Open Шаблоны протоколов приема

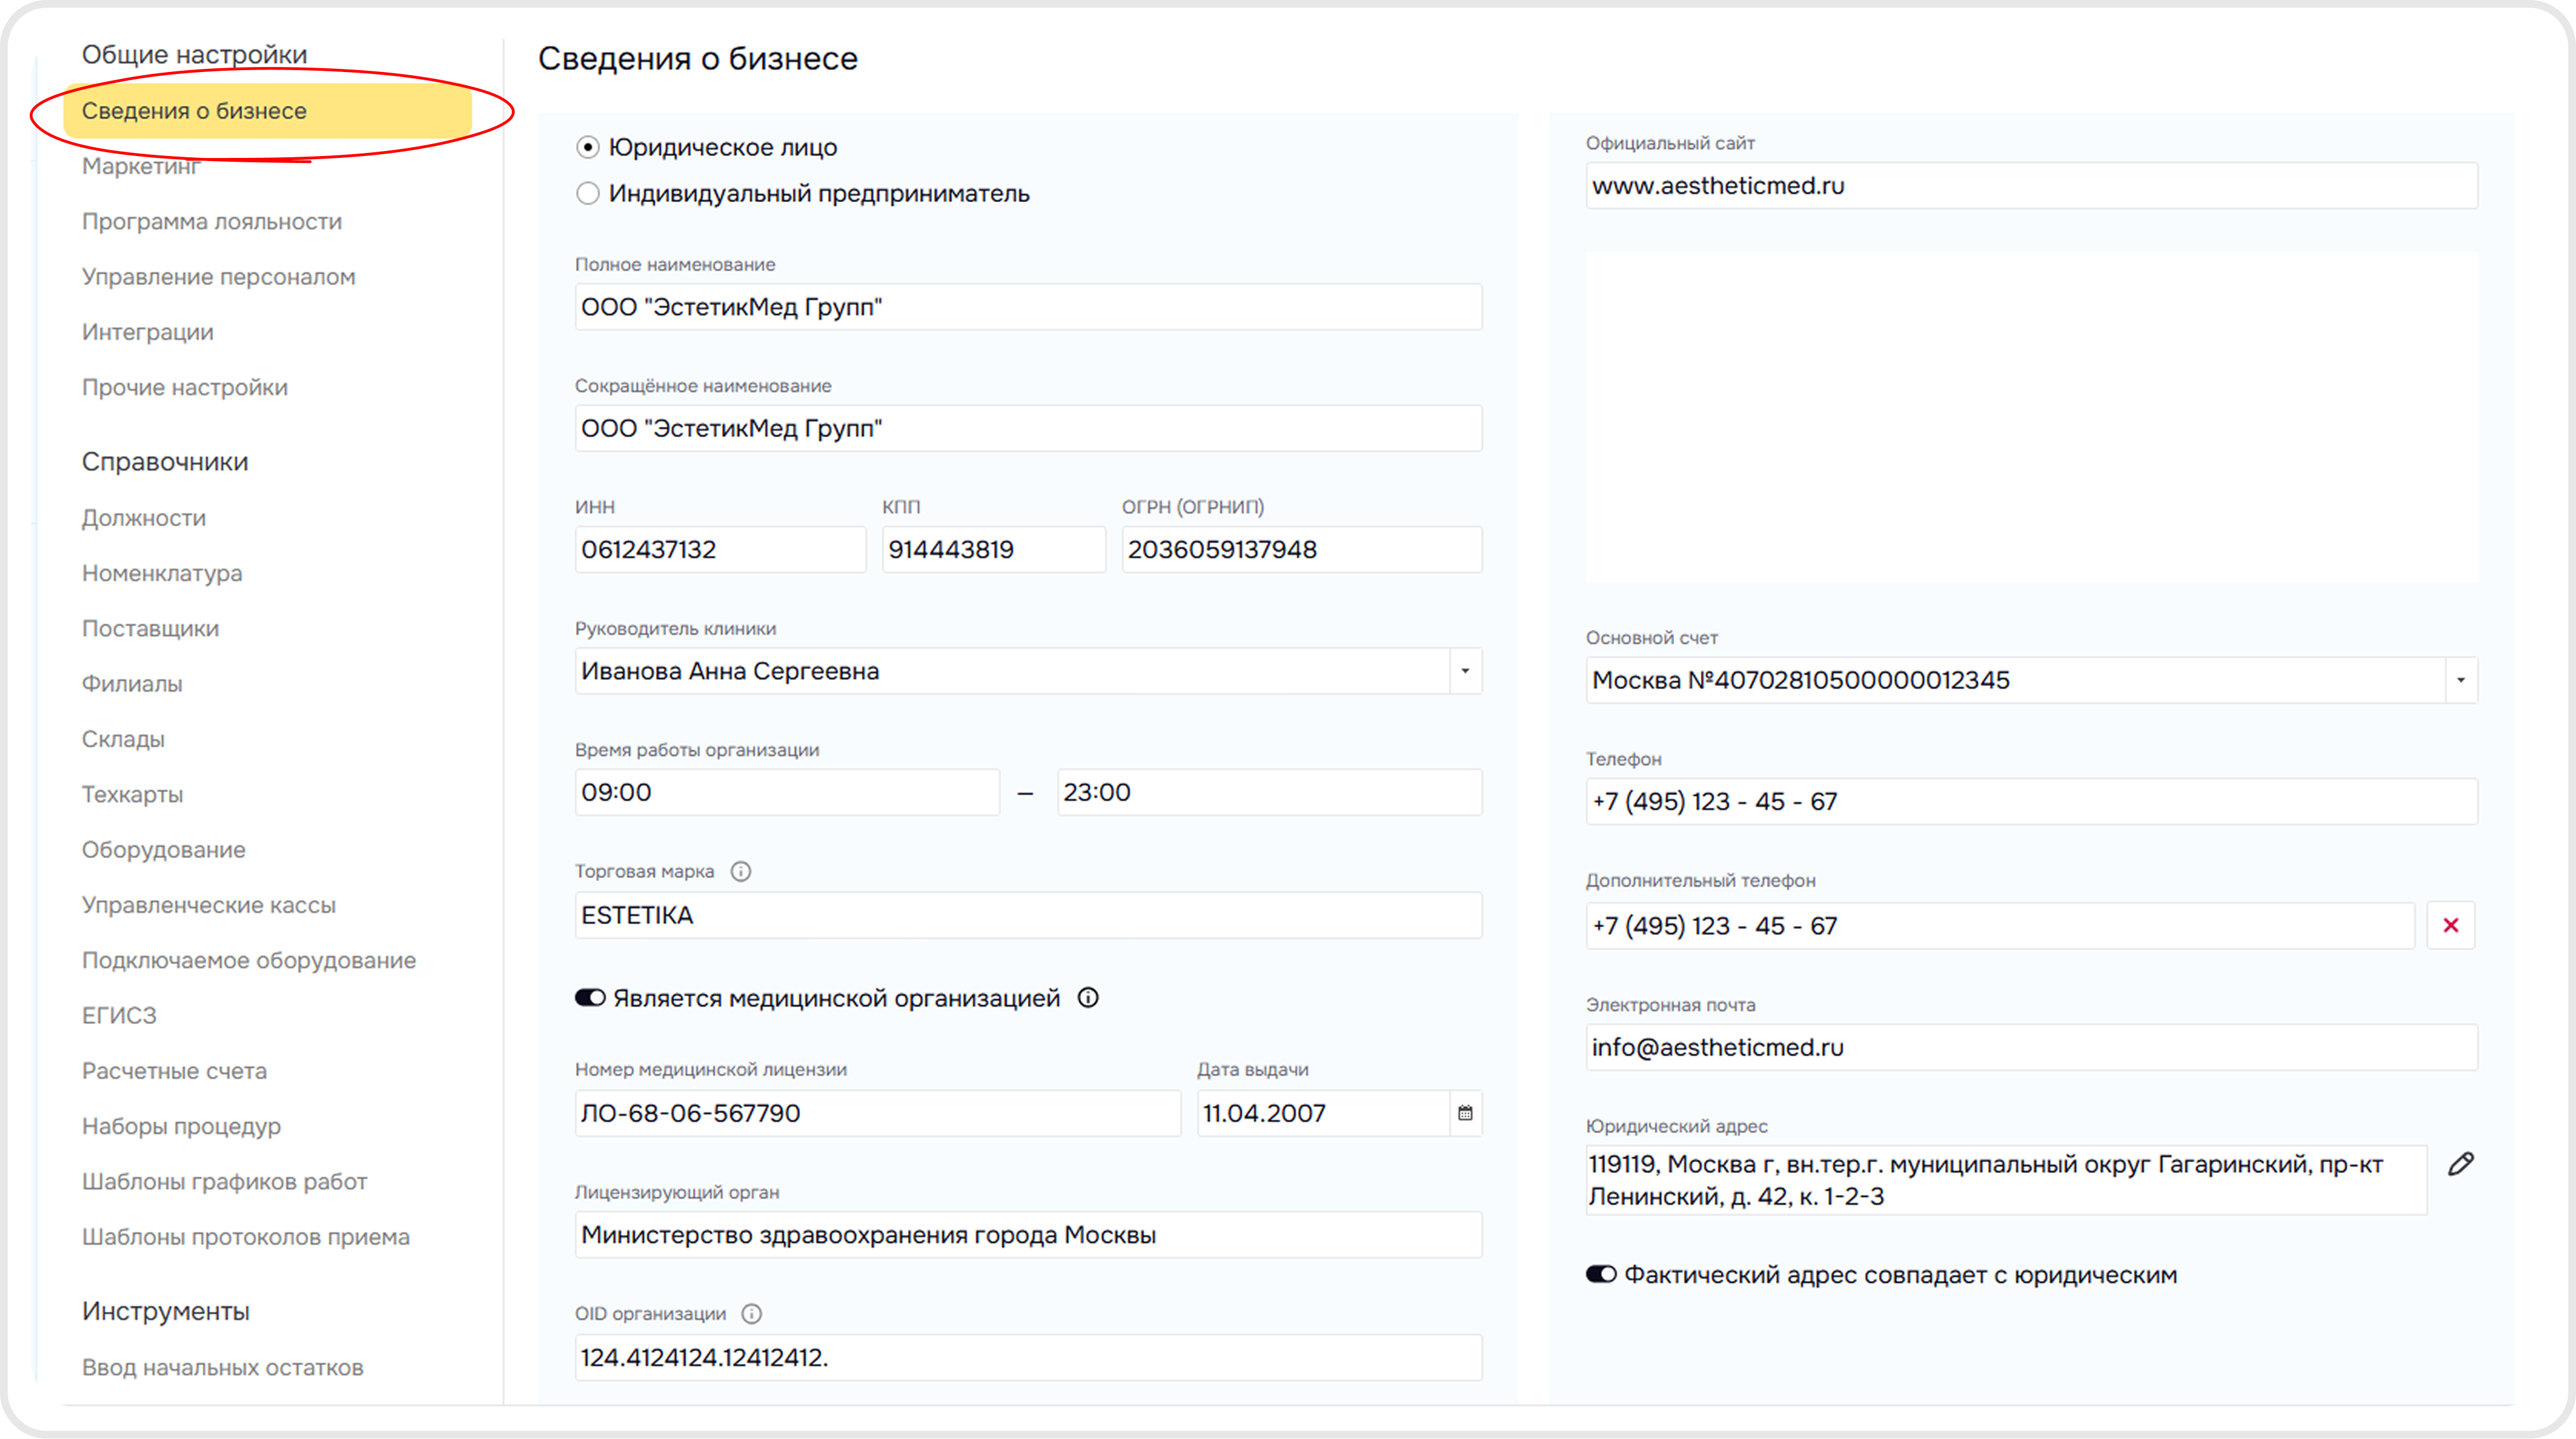pyautogui.click(x=246, y=1237)
